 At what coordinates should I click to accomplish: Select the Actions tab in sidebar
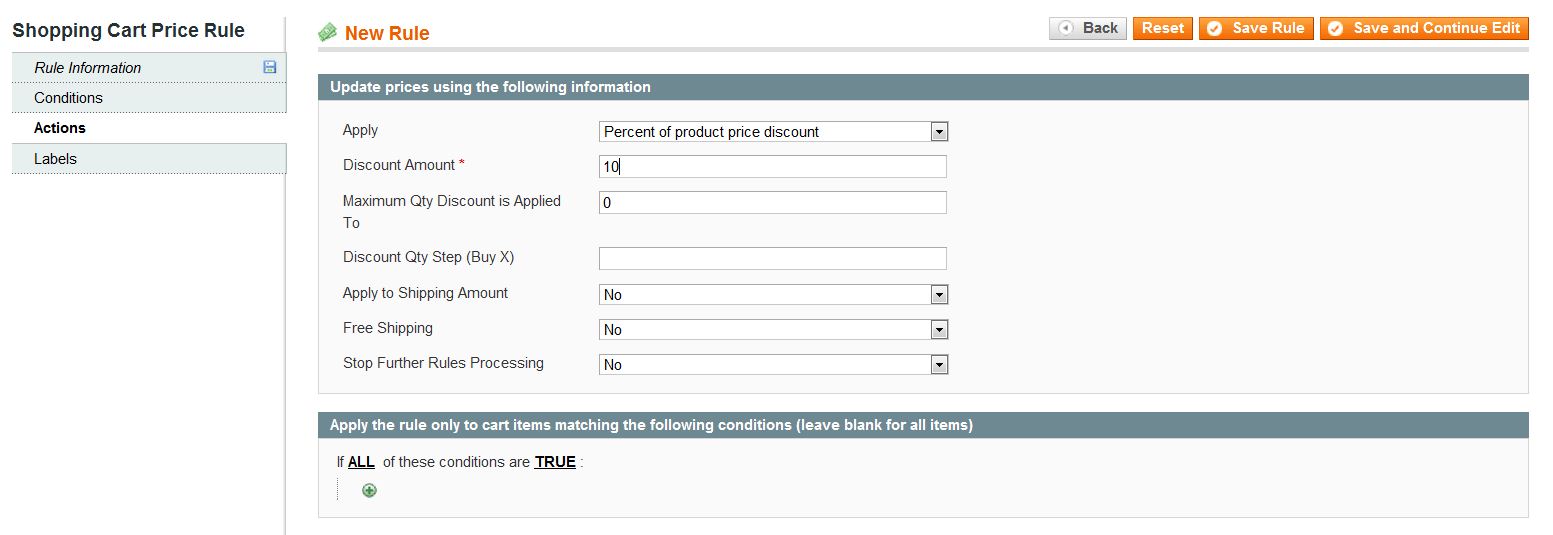coord(60,128)
